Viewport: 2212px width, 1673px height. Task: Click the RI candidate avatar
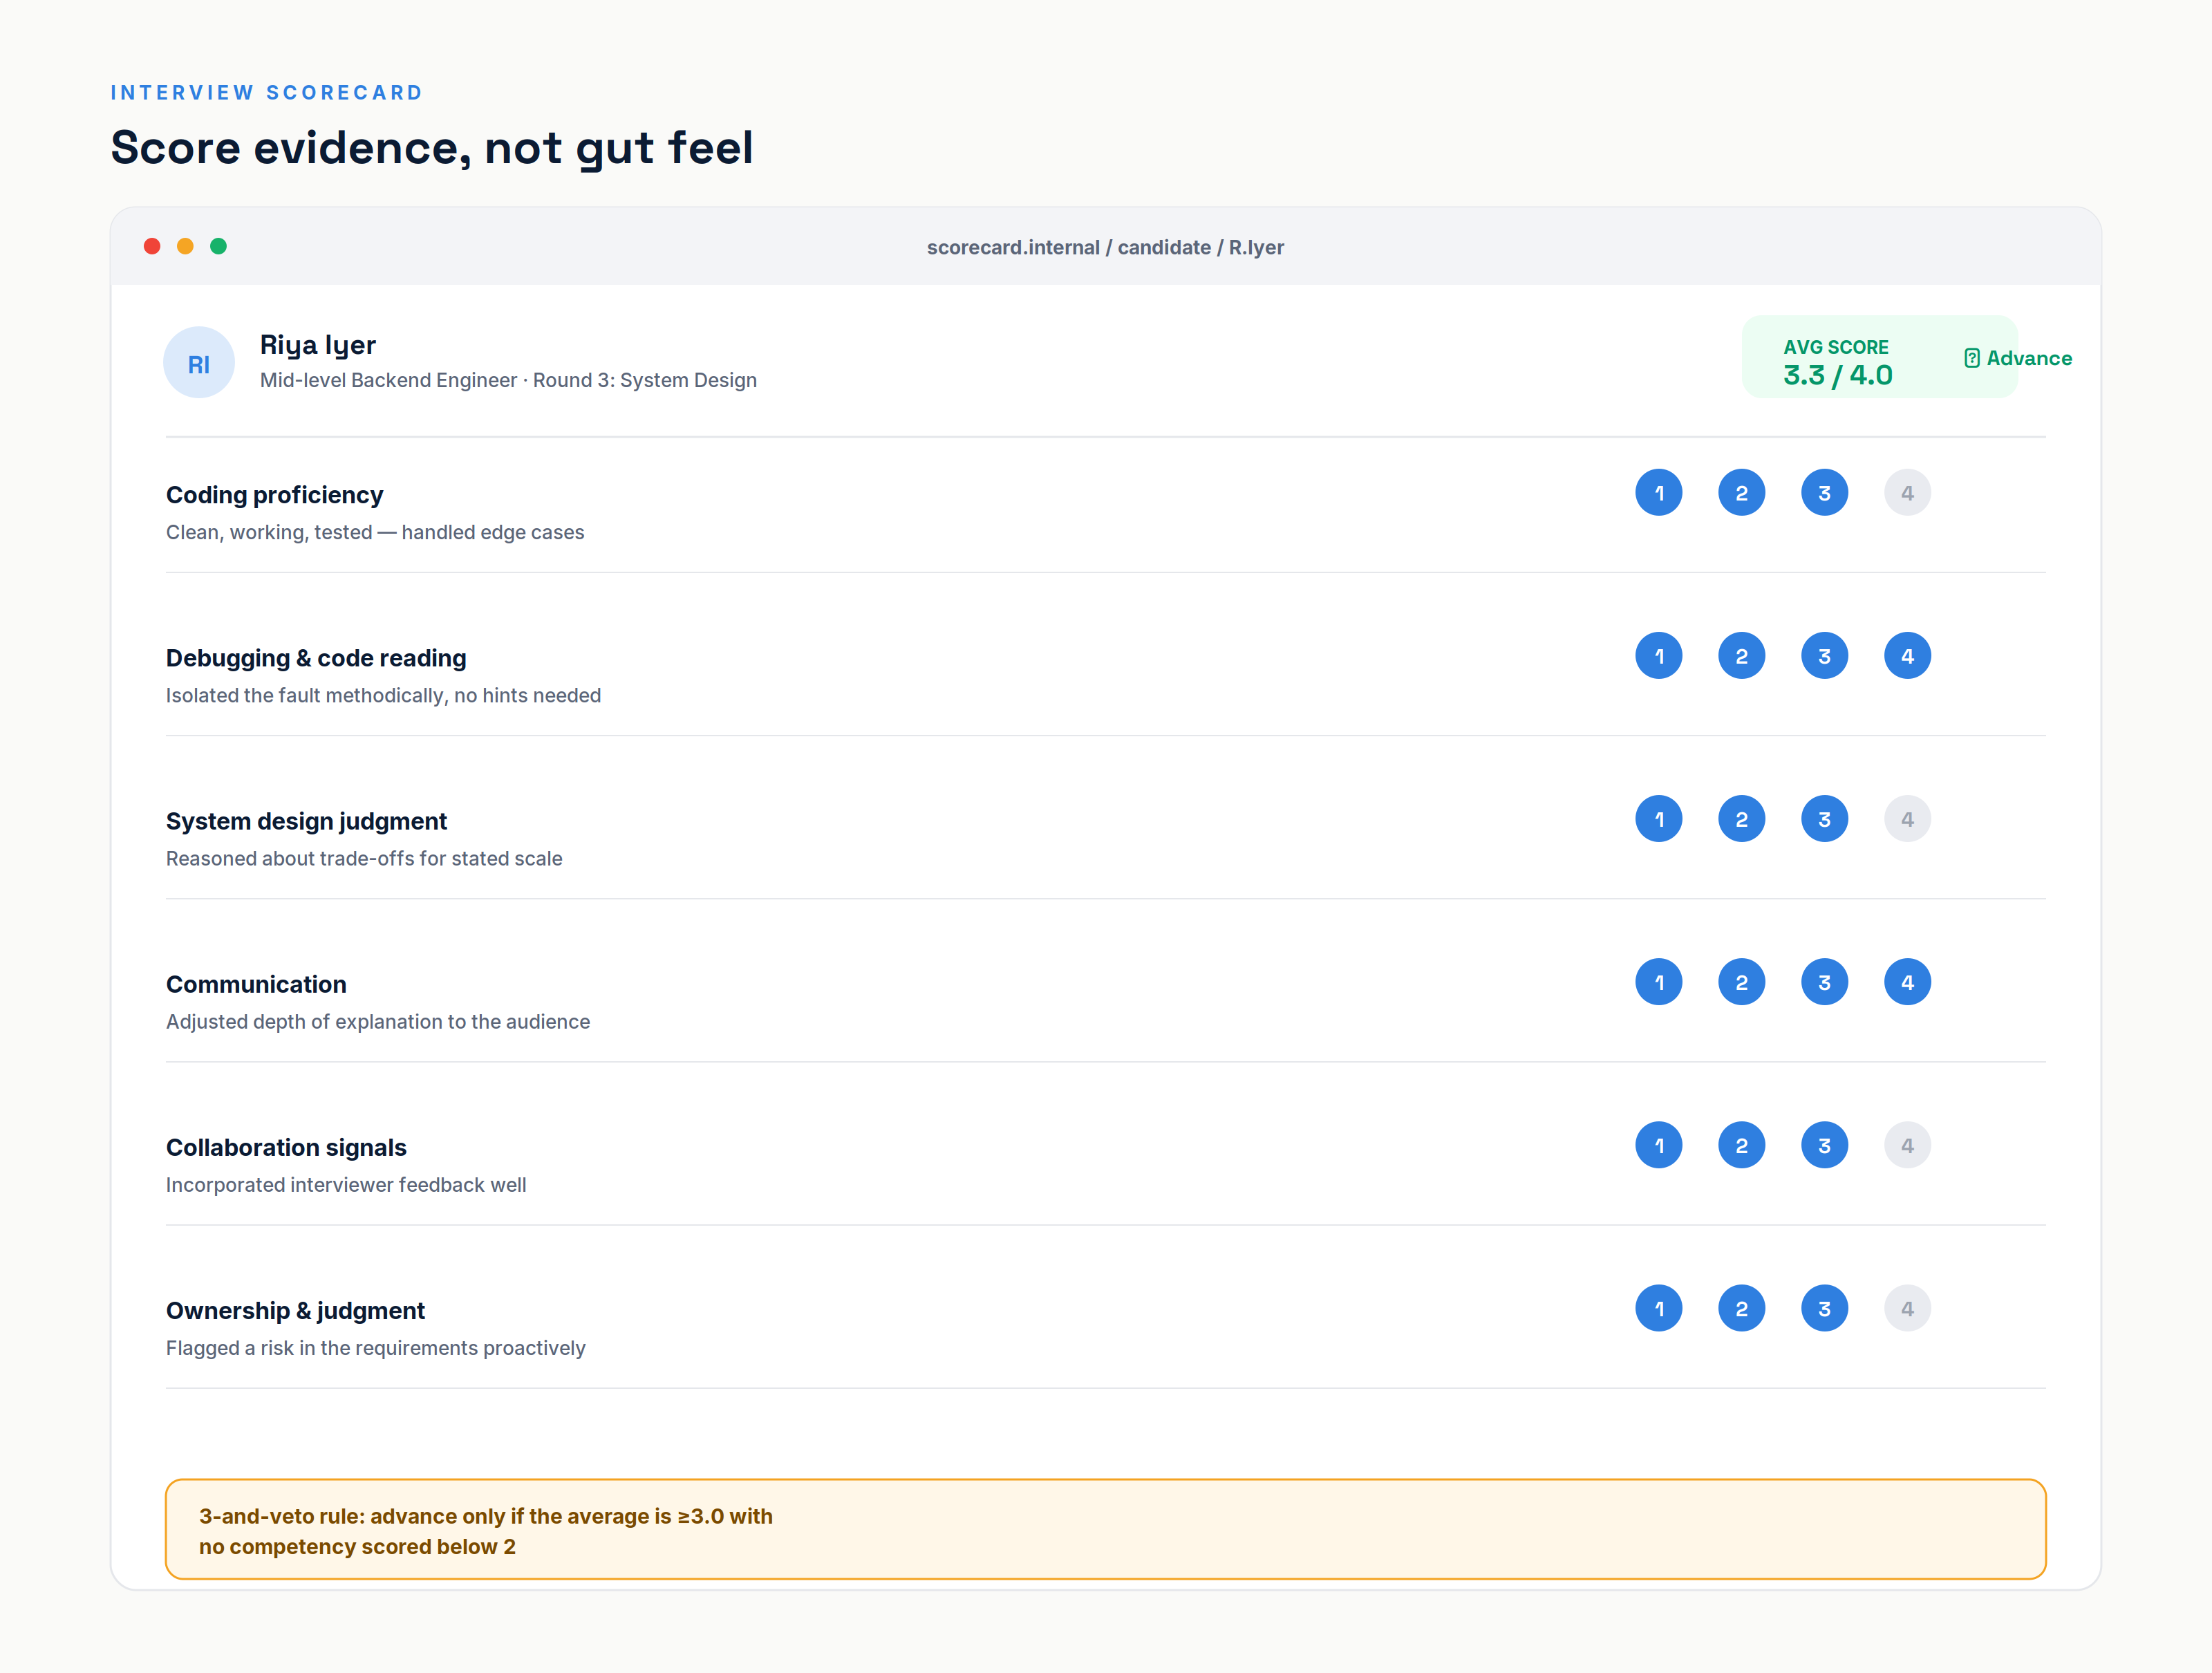[199, 363]
